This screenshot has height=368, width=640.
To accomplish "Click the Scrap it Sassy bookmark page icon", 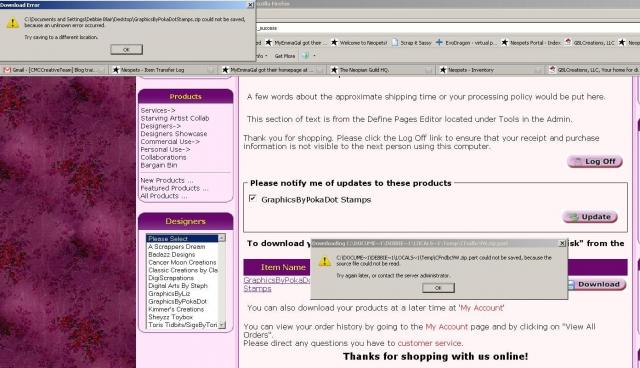I will tap(395, 42).
